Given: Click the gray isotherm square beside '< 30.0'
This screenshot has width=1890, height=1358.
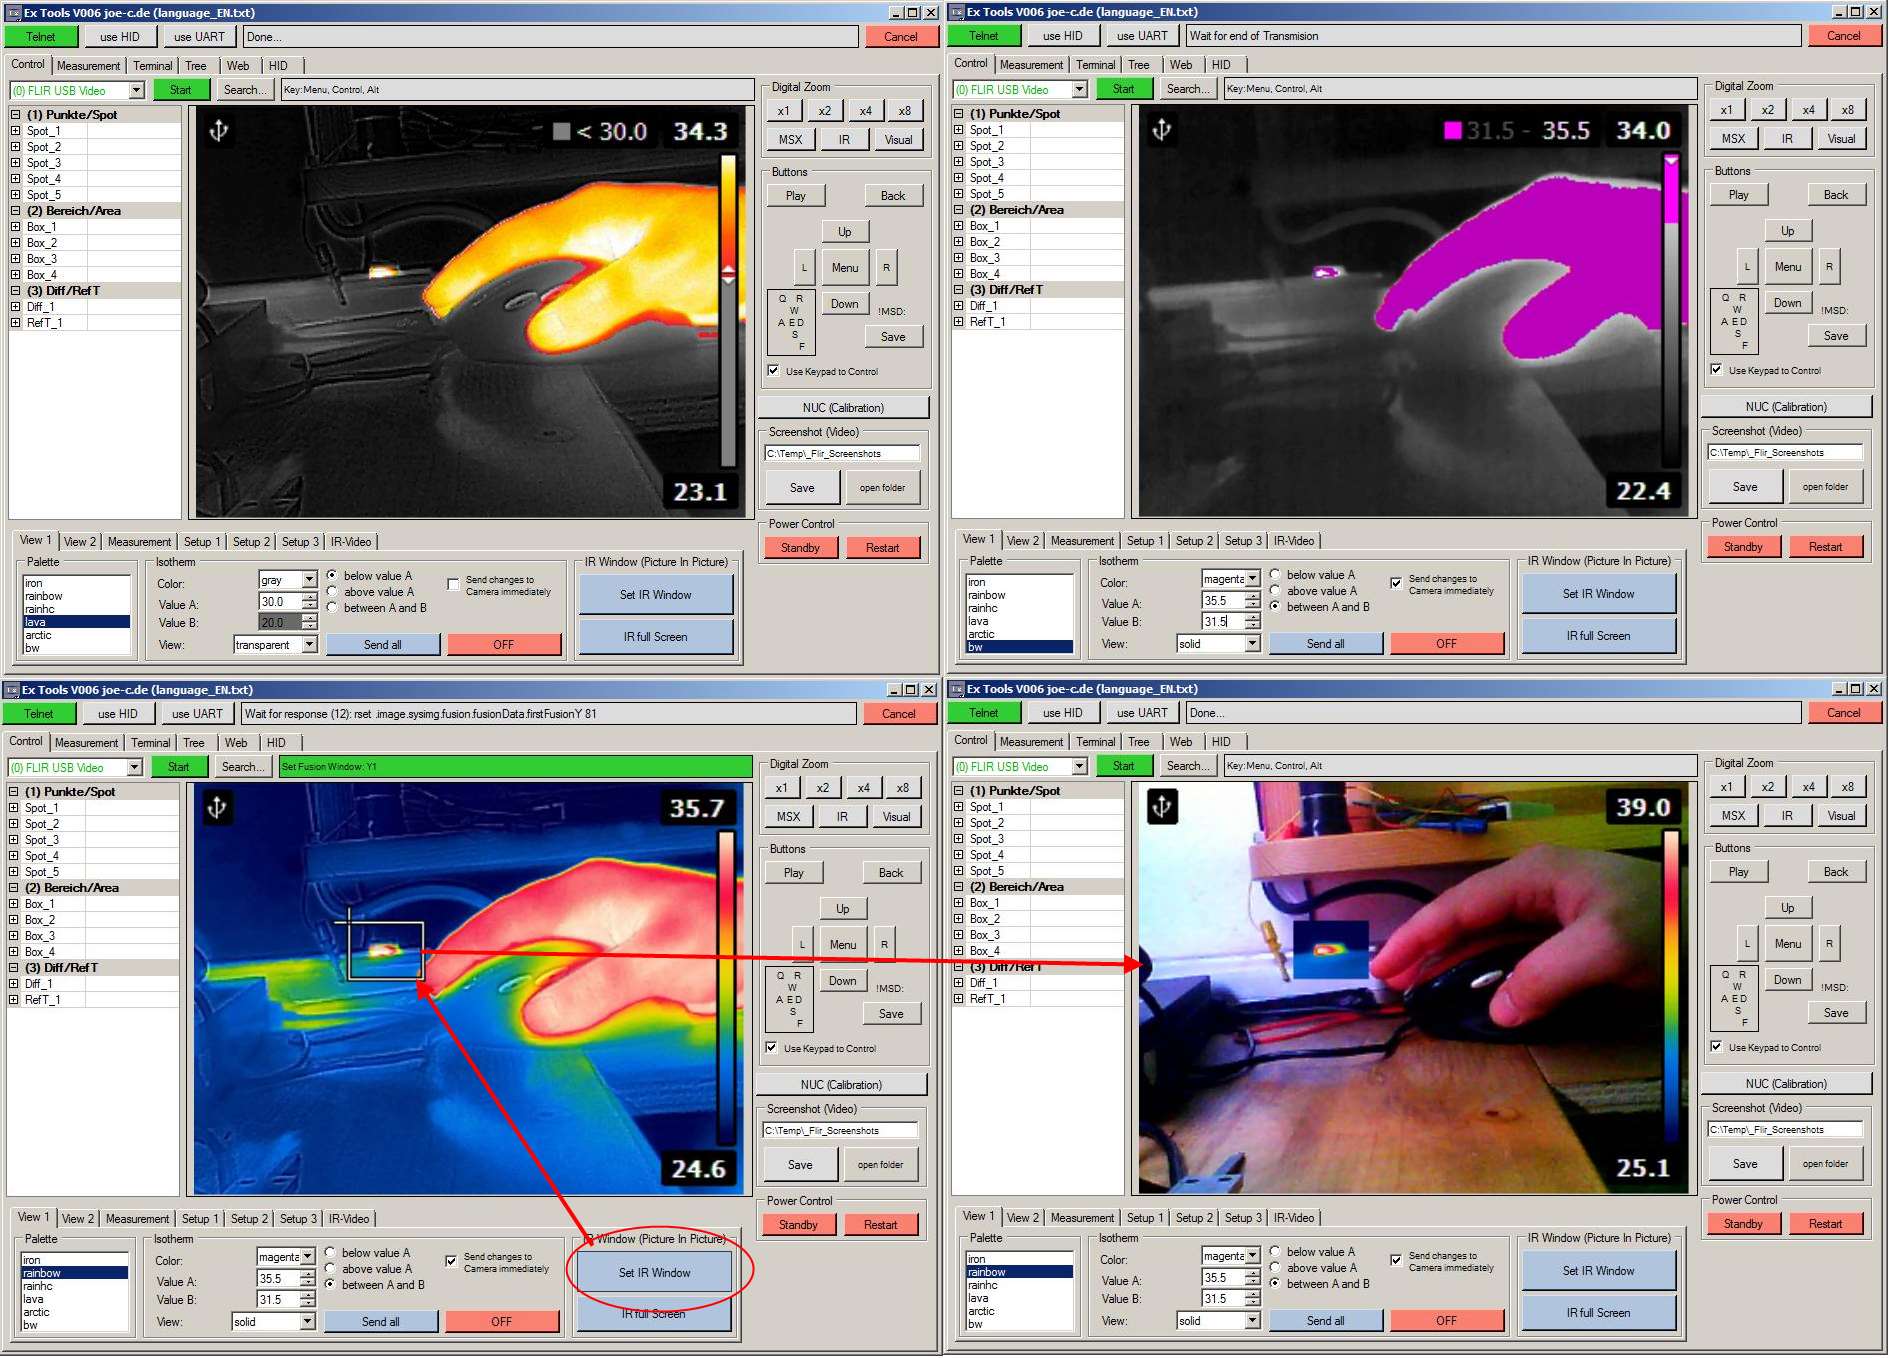Looking at the screenshot, I should coord(561,131).
